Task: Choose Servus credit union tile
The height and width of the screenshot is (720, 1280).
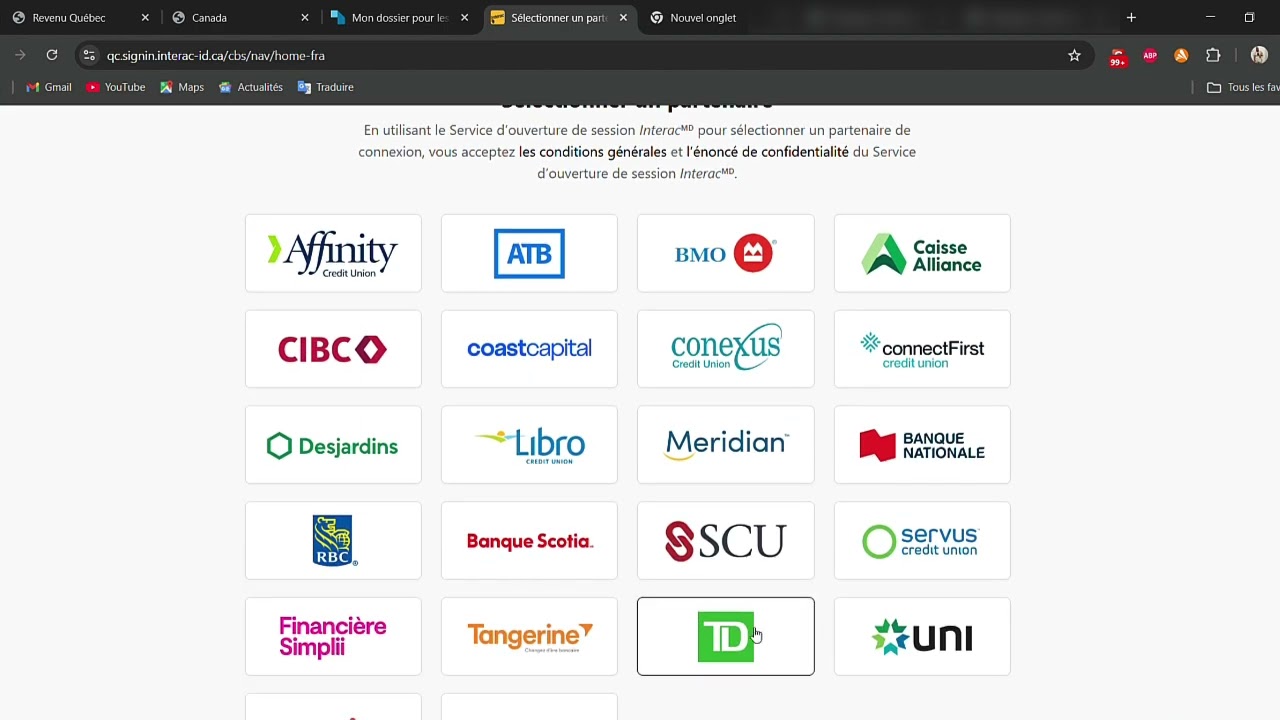Action: 922,541
